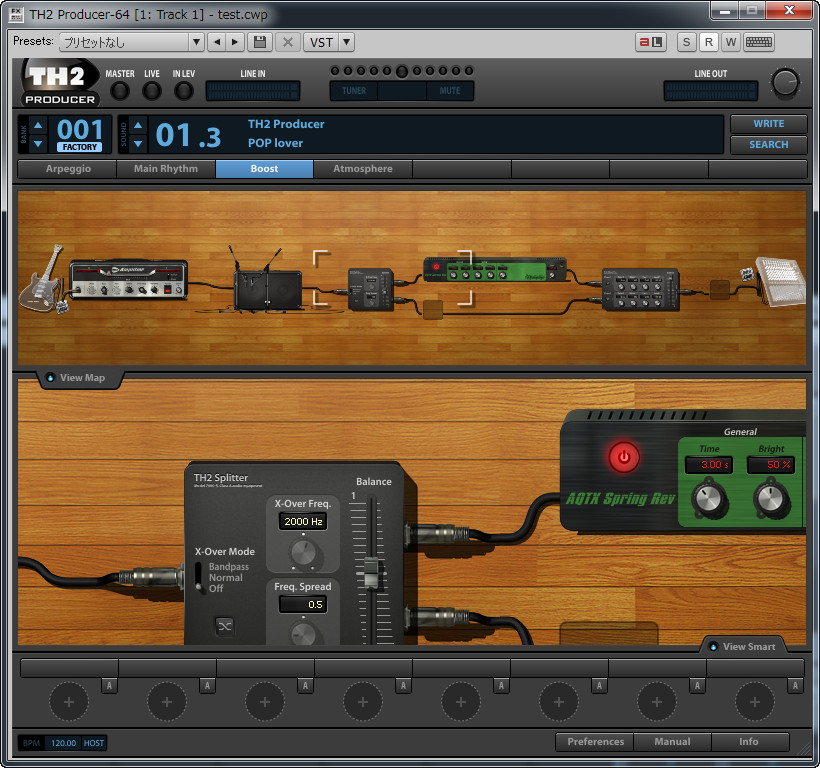The image size is (820, 768).
Task: Click the SEARCH button
Action: coord(768,144)
